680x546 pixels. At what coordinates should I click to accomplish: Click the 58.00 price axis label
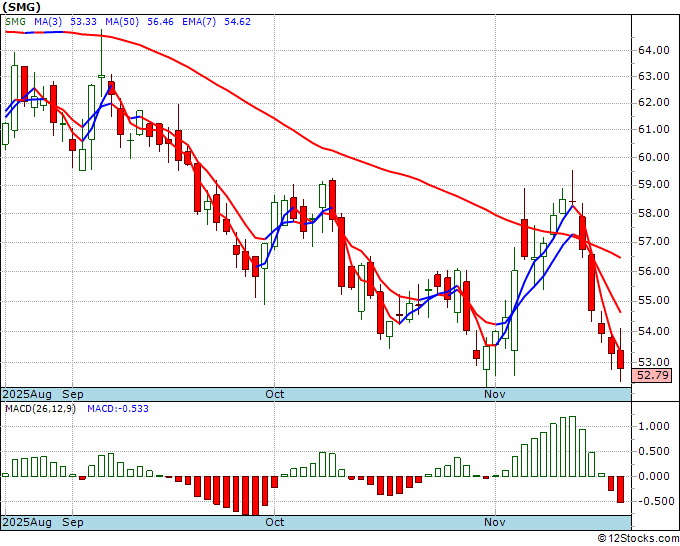point(654,213)
